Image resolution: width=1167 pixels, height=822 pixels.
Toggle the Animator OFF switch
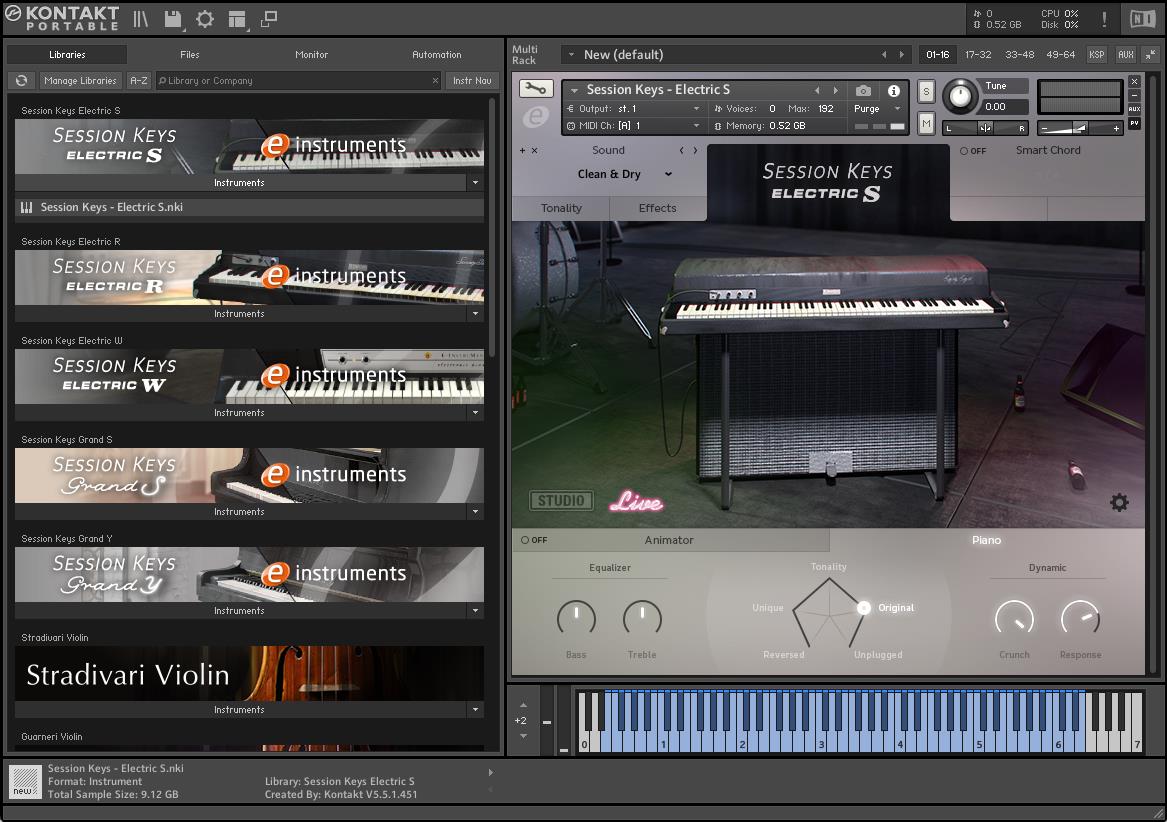click(x=534, y=540)
